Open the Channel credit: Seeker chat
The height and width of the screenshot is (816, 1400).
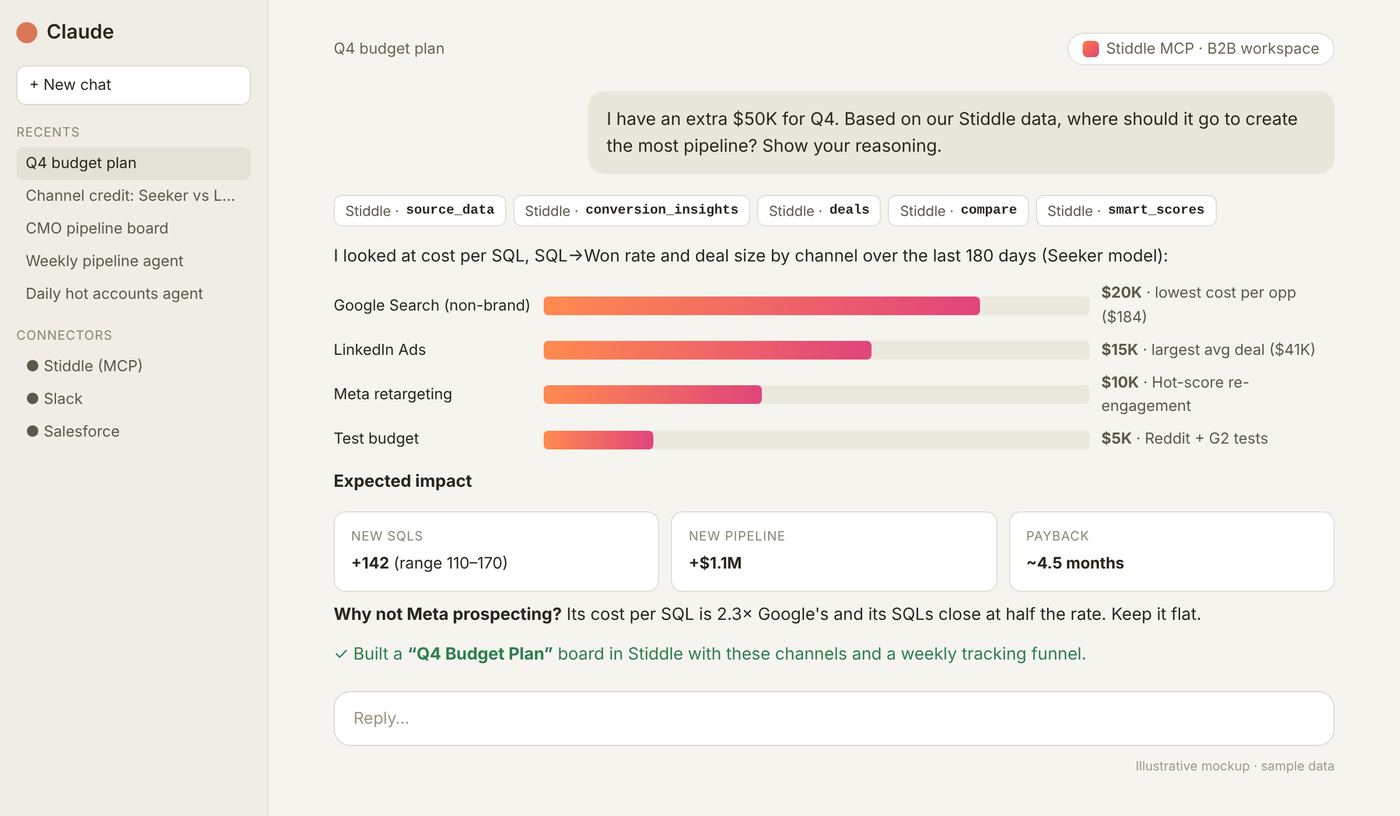click(133, 195)
